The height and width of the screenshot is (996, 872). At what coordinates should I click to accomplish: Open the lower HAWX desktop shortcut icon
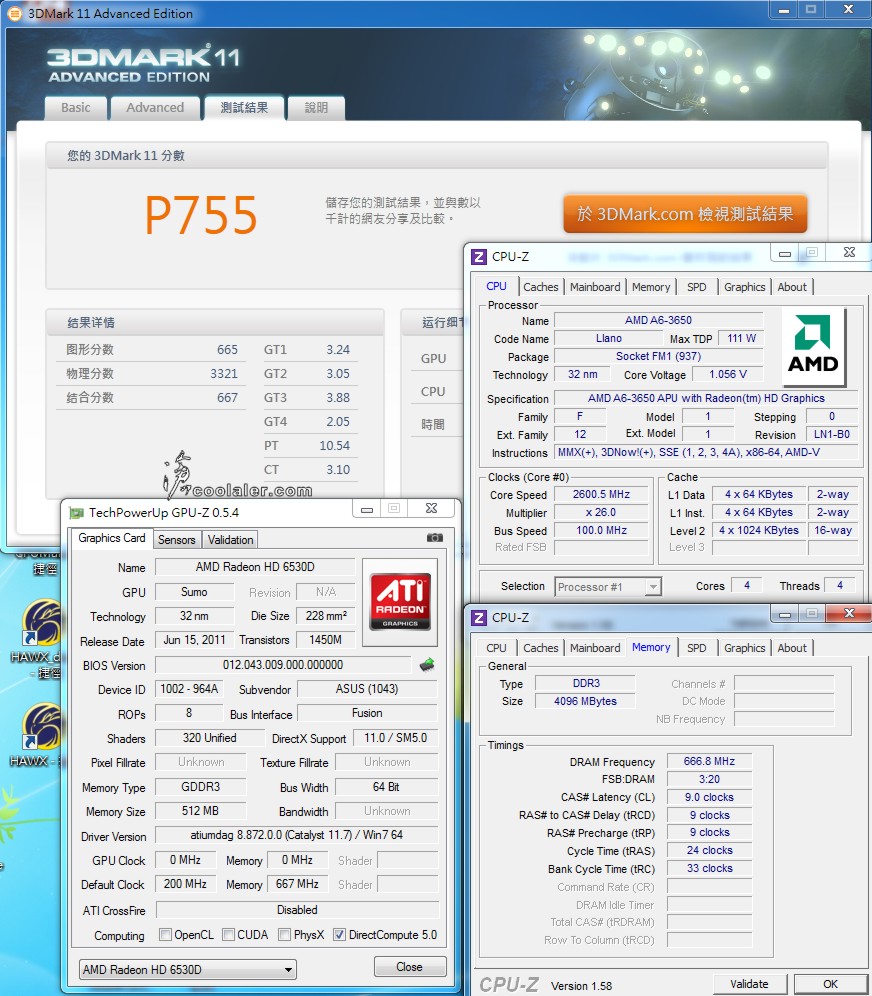click(40, 727)
